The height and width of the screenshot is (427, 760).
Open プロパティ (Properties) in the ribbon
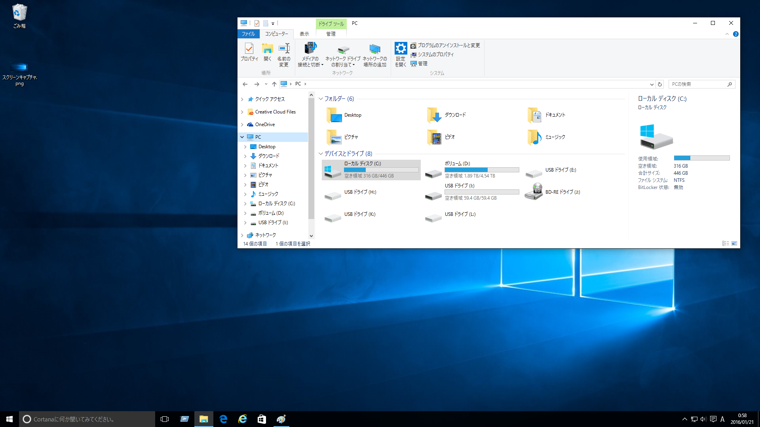249,52
